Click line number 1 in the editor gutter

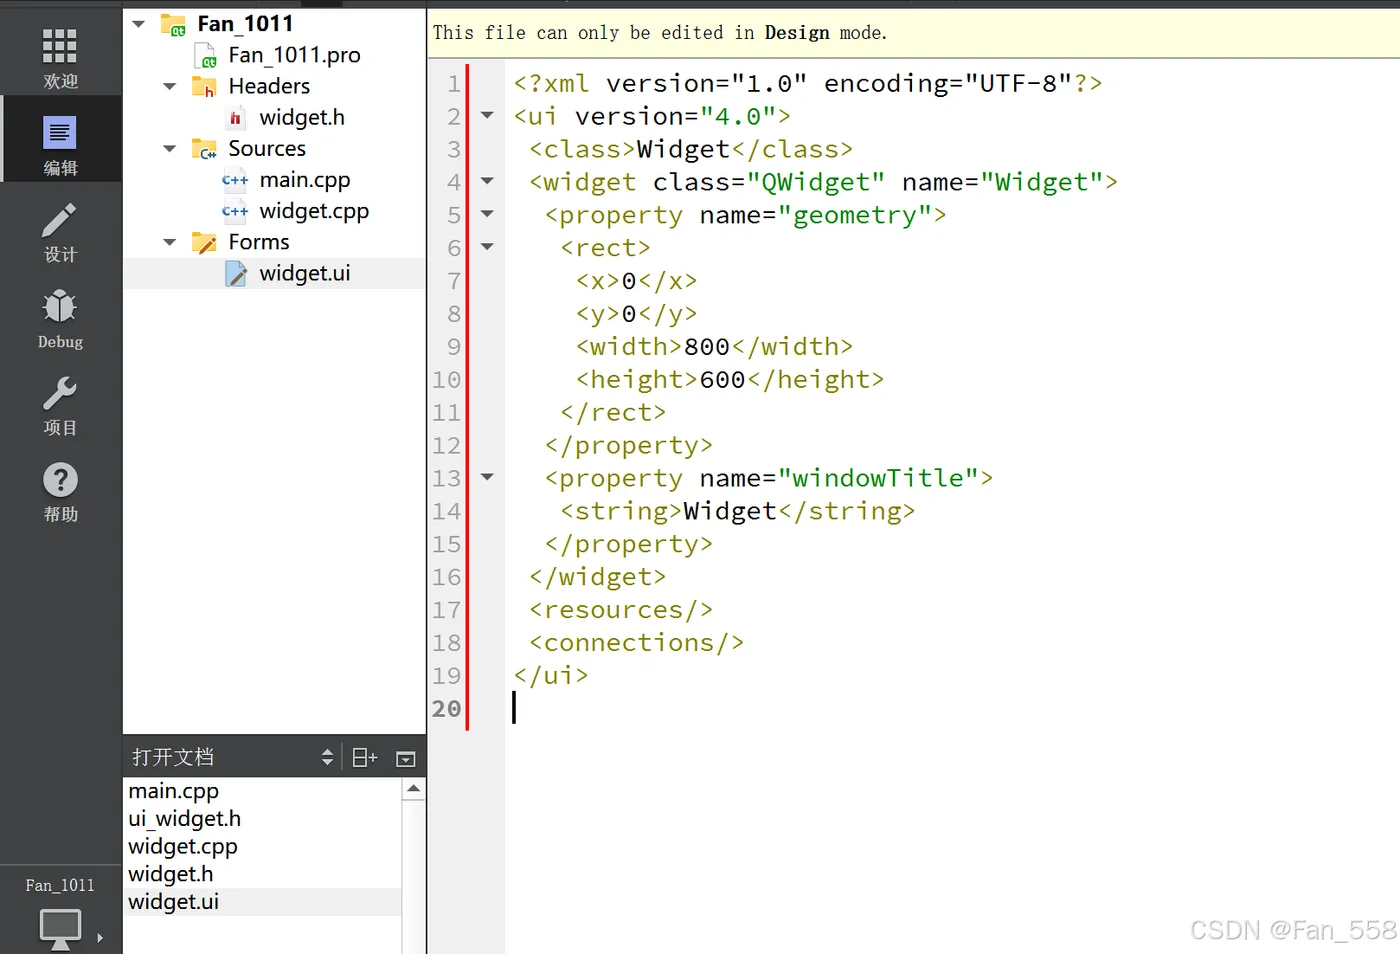pyautogui.click(x=454, y=84)
